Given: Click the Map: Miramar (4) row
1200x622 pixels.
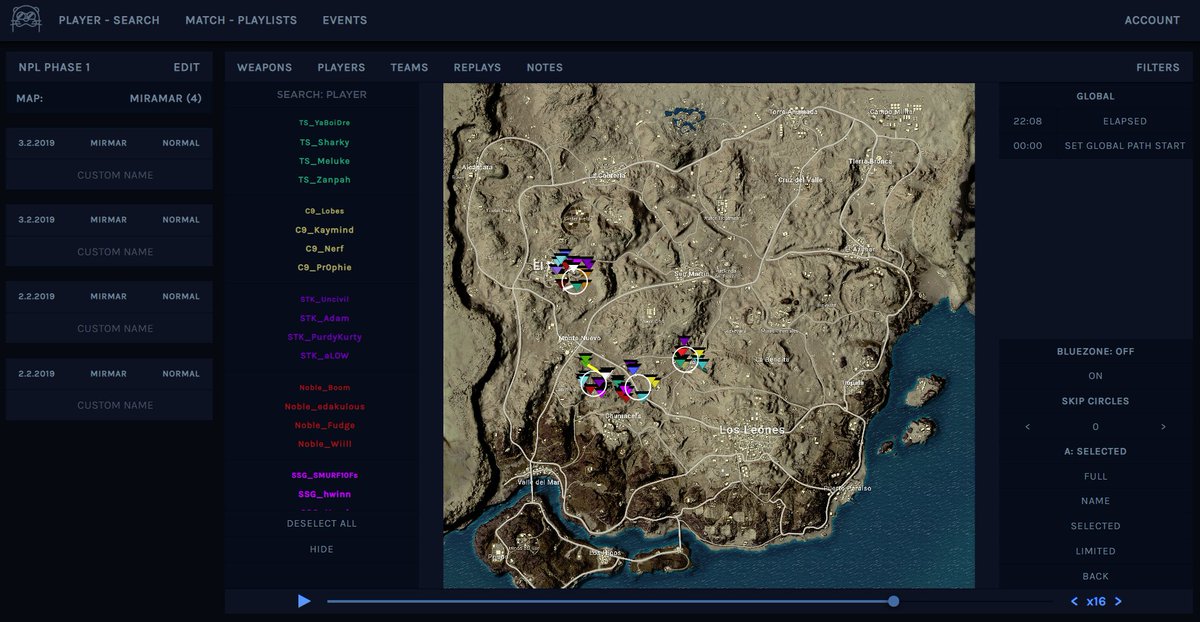Looking at the screenshot, I should click(x=109, y=99).
